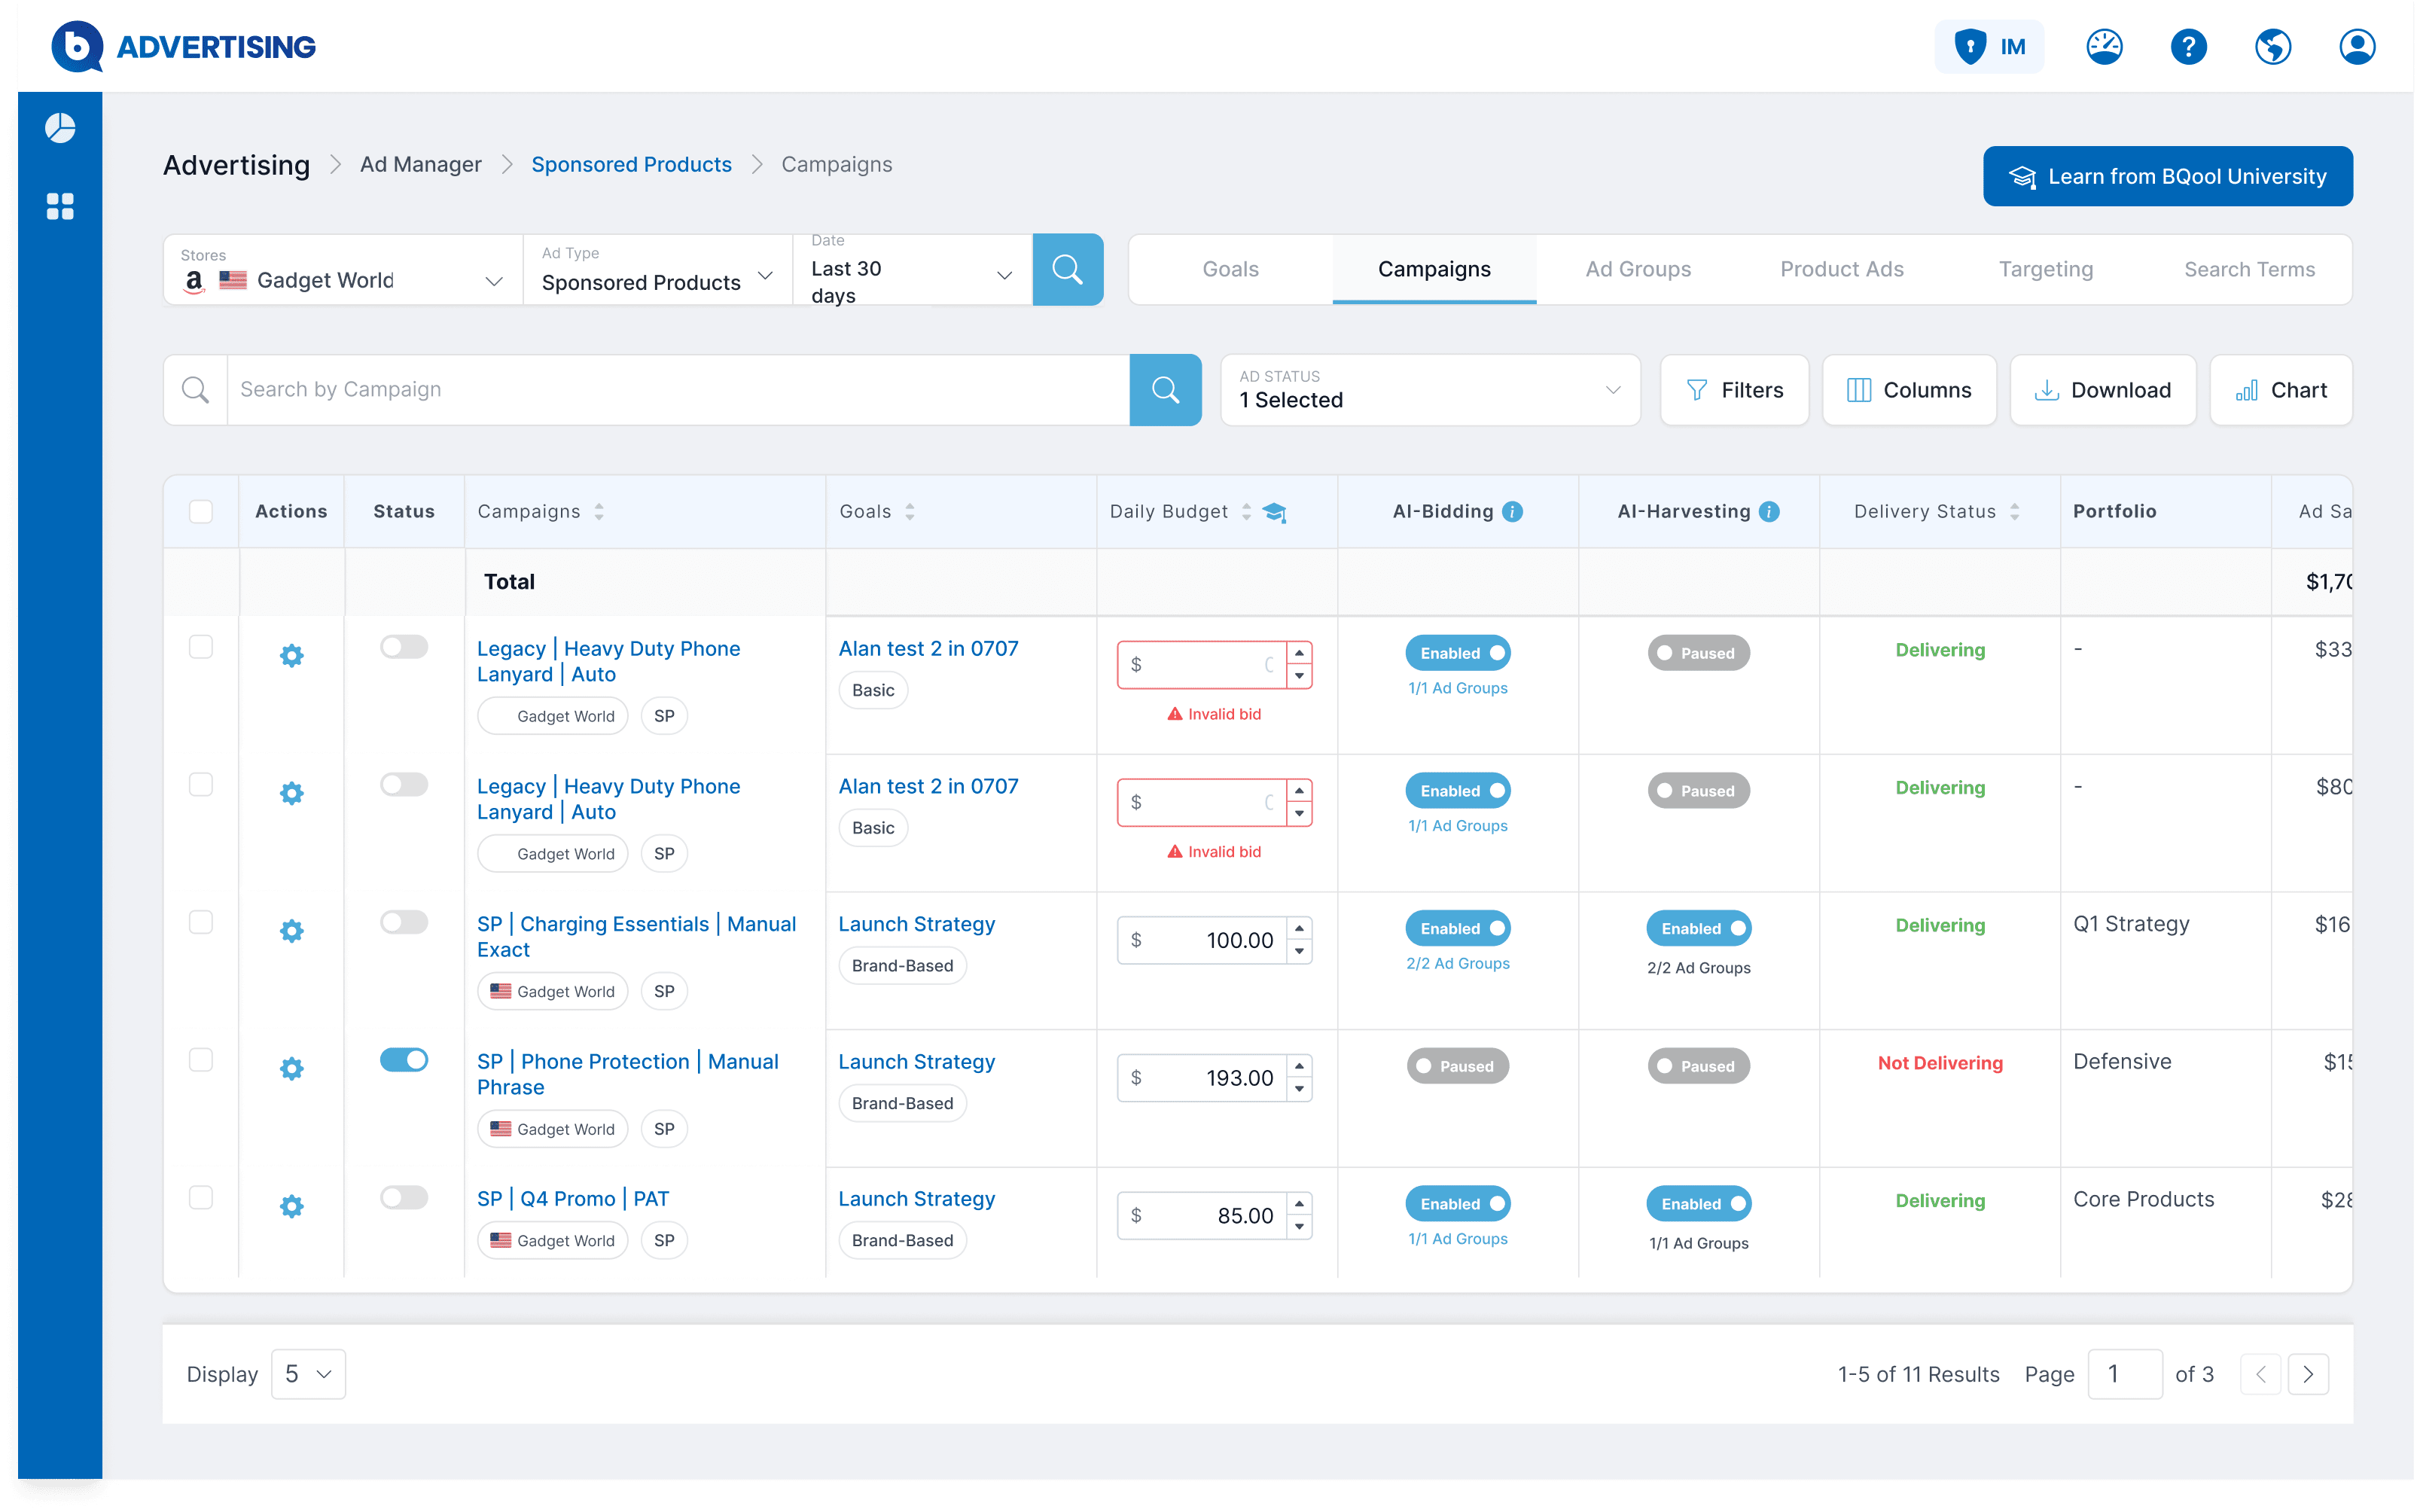
Task: Click the IM shield badge
Action: 1989,47
